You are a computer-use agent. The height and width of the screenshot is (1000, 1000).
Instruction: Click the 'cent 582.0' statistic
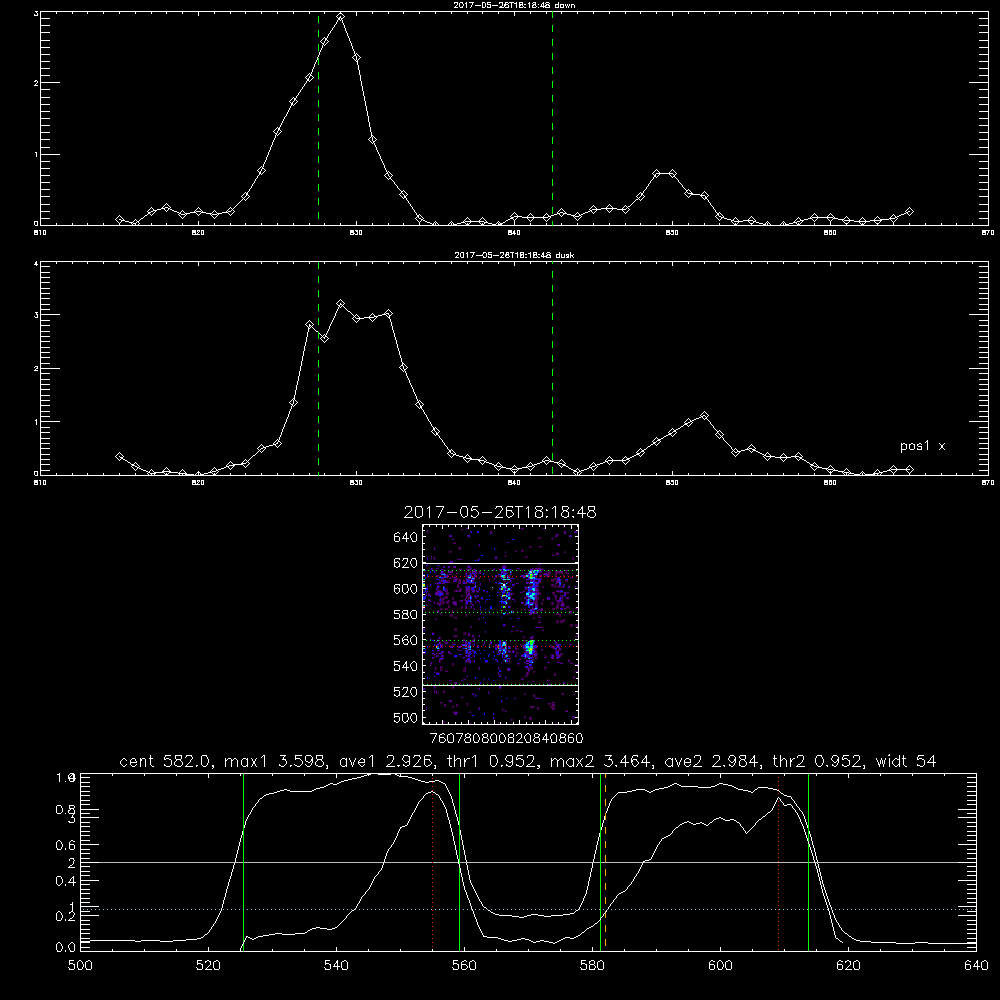pyautogui.click(x=166, y=761)
